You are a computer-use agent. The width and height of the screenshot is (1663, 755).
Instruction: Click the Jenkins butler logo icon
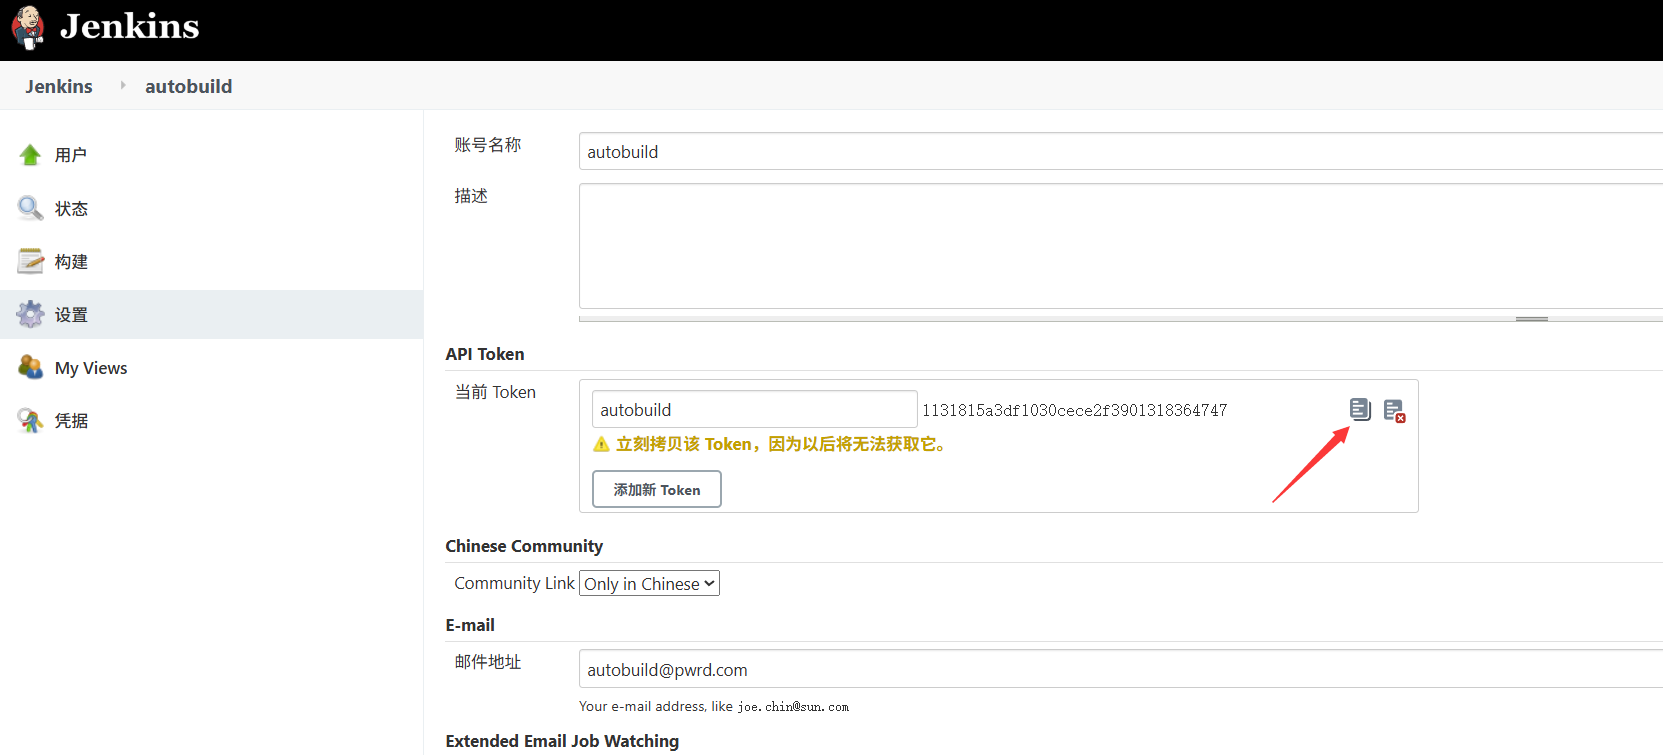pyautogui.click(x=29, y=27)
